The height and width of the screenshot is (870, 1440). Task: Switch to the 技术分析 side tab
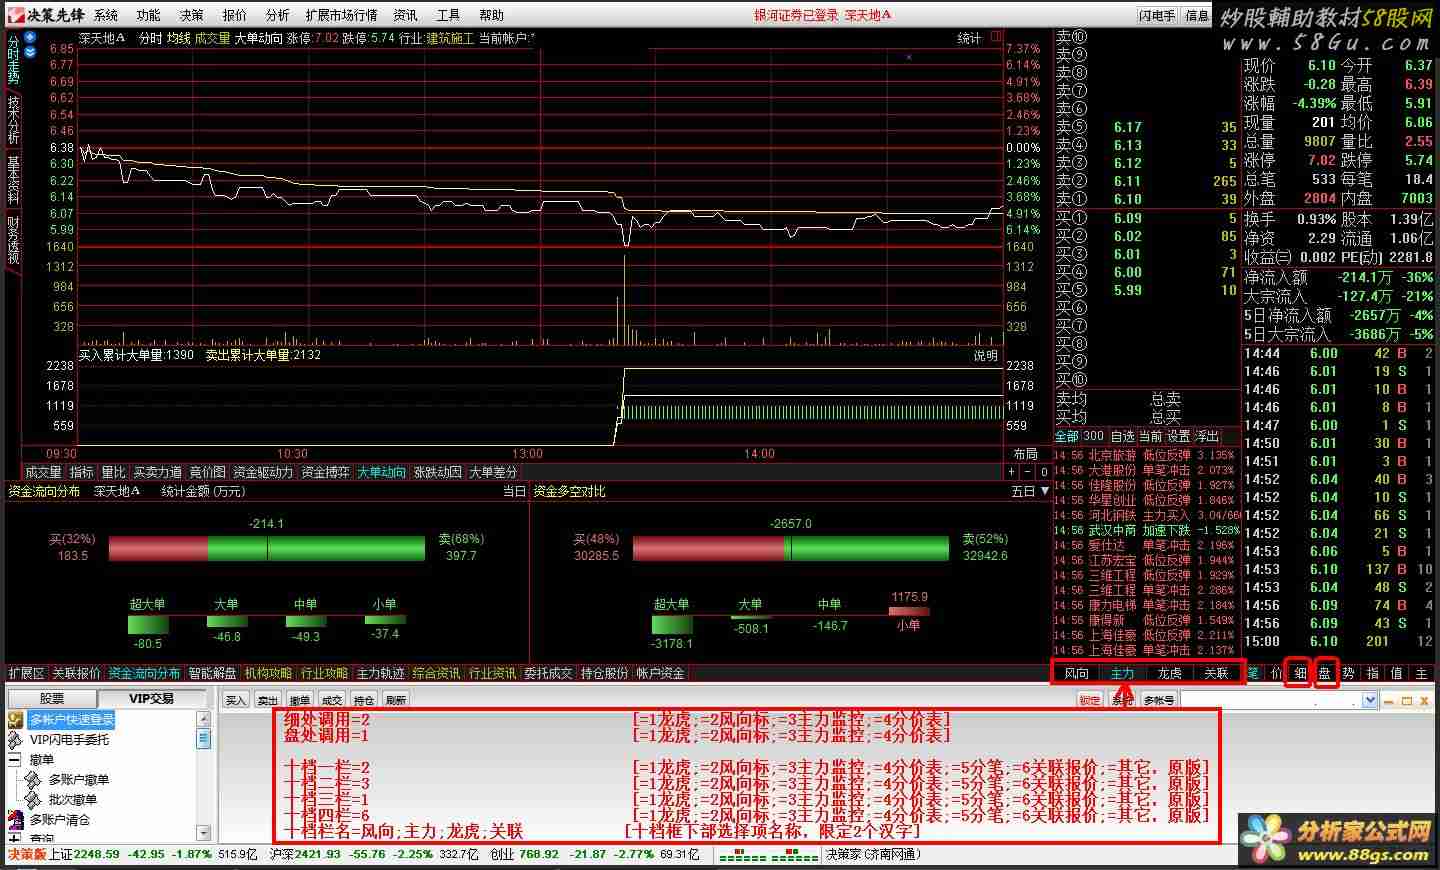[13, 119]
